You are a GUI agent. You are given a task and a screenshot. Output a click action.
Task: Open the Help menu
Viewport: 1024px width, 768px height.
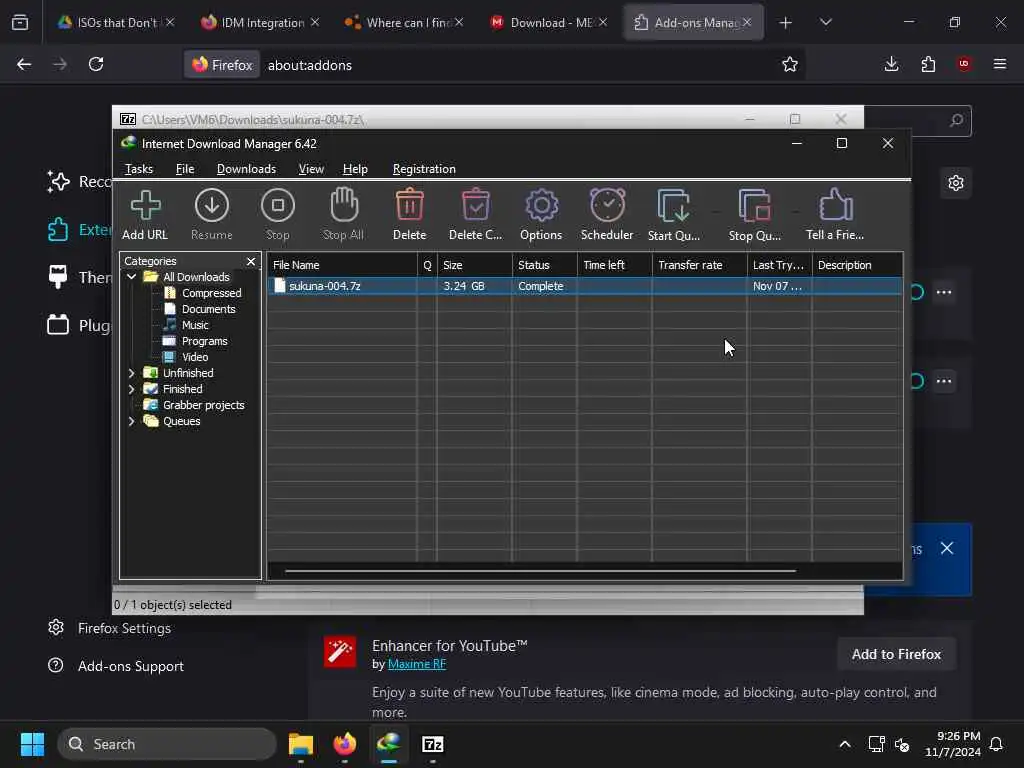coord(355,169)
